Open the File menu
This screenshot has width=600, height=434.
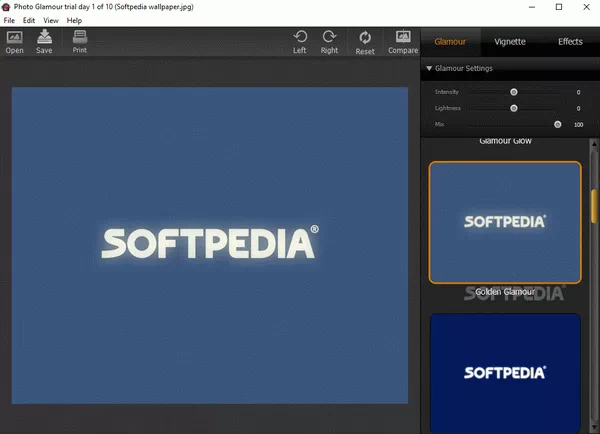coord(9,20)
